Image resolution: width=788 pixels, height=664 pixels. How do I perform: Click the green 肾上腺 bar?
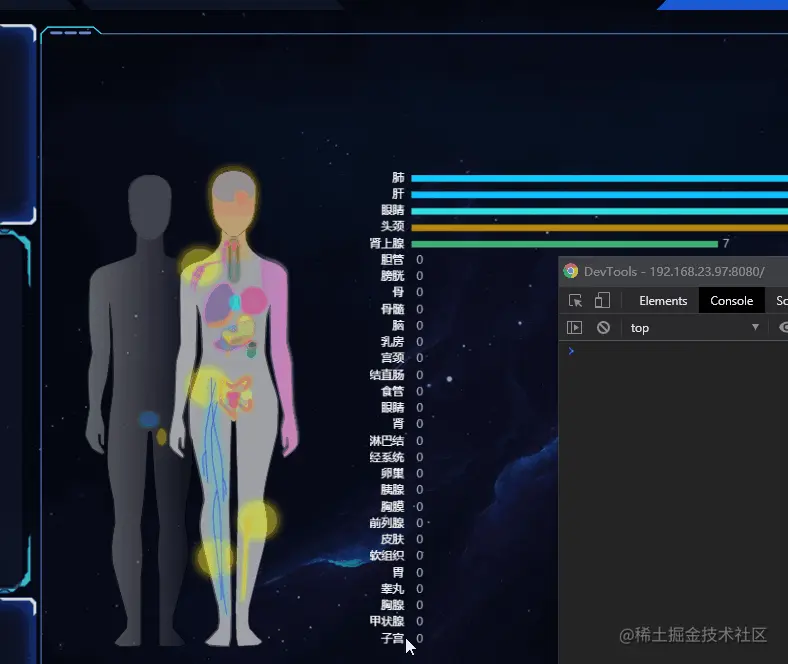click(x=564, y=244)
